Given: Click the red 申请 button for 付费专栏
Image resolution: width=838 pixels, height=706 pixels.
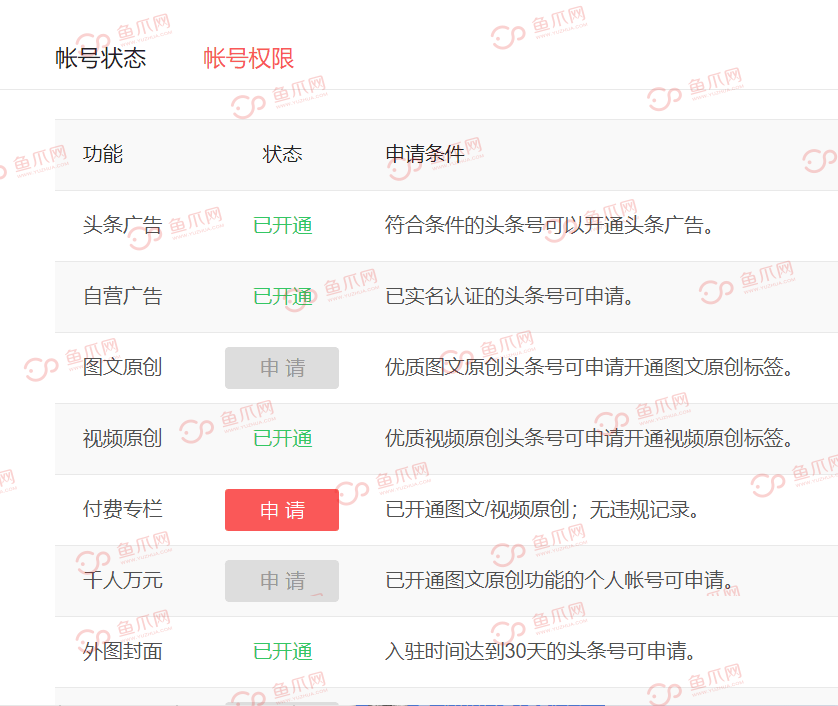Looking at the screenshot, I should pyautogui.click(x=282, y=510).
